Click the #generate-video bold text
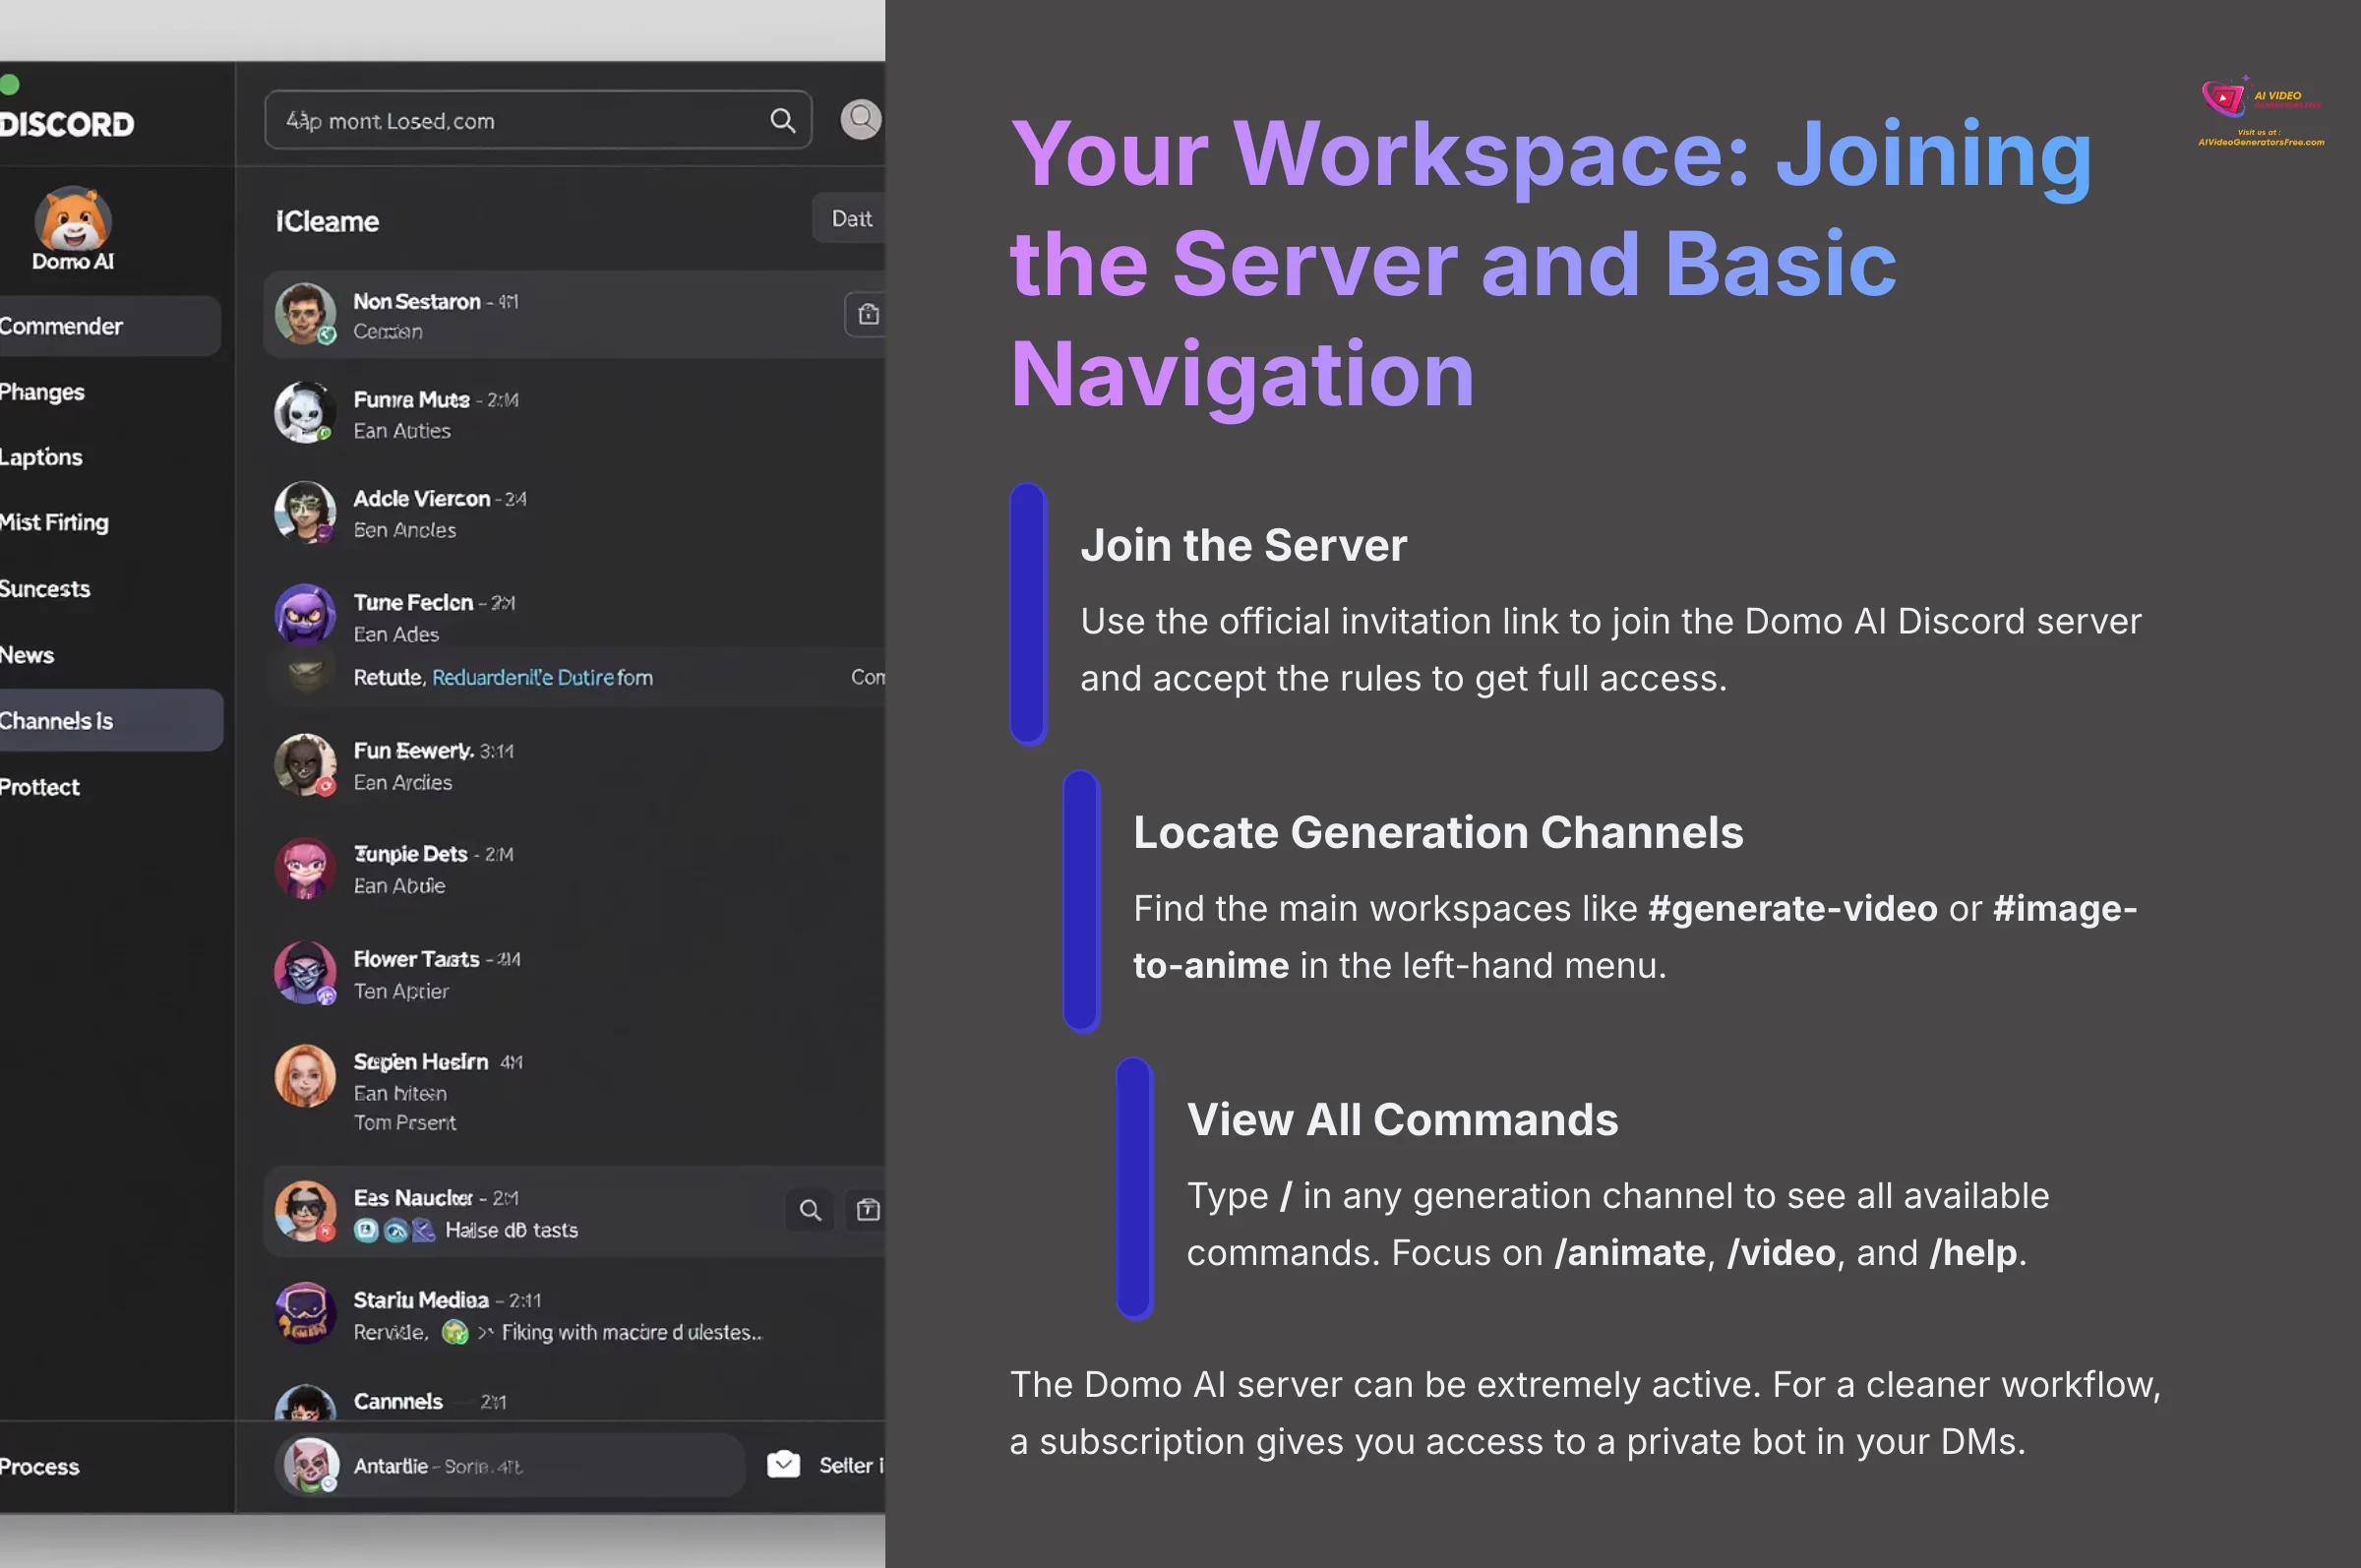The width and height of the screenshot is (2361, 1568). coord(1793,908)
